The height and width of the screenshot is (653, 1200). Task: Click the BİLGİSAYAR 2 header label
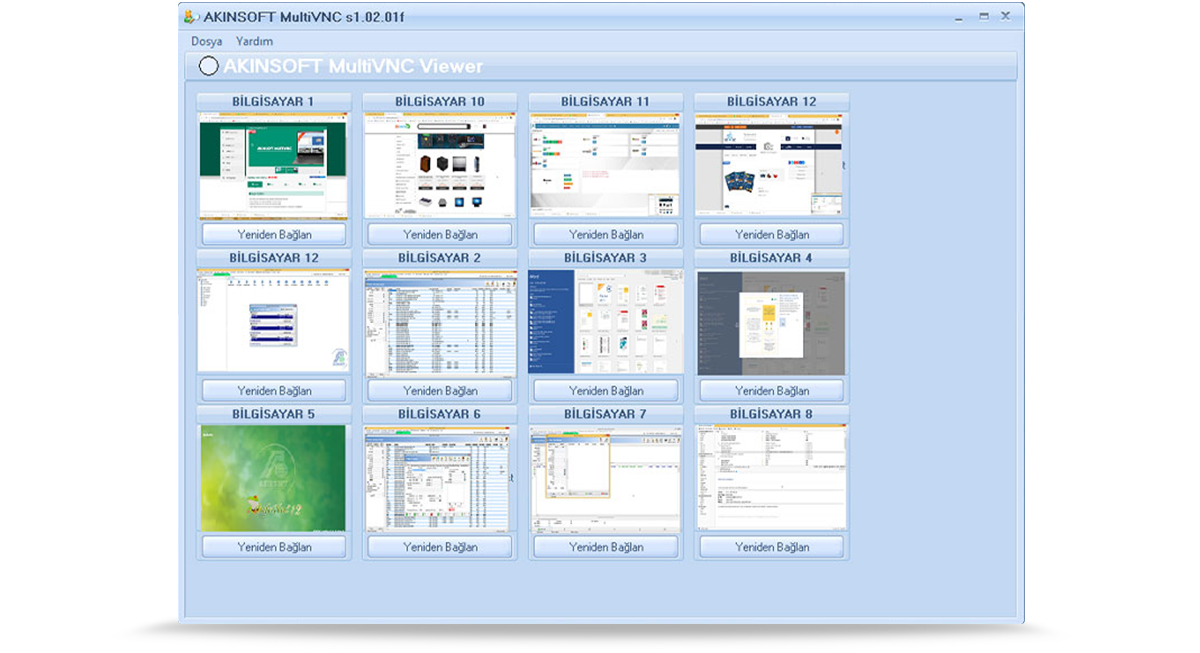click(439, 258)
